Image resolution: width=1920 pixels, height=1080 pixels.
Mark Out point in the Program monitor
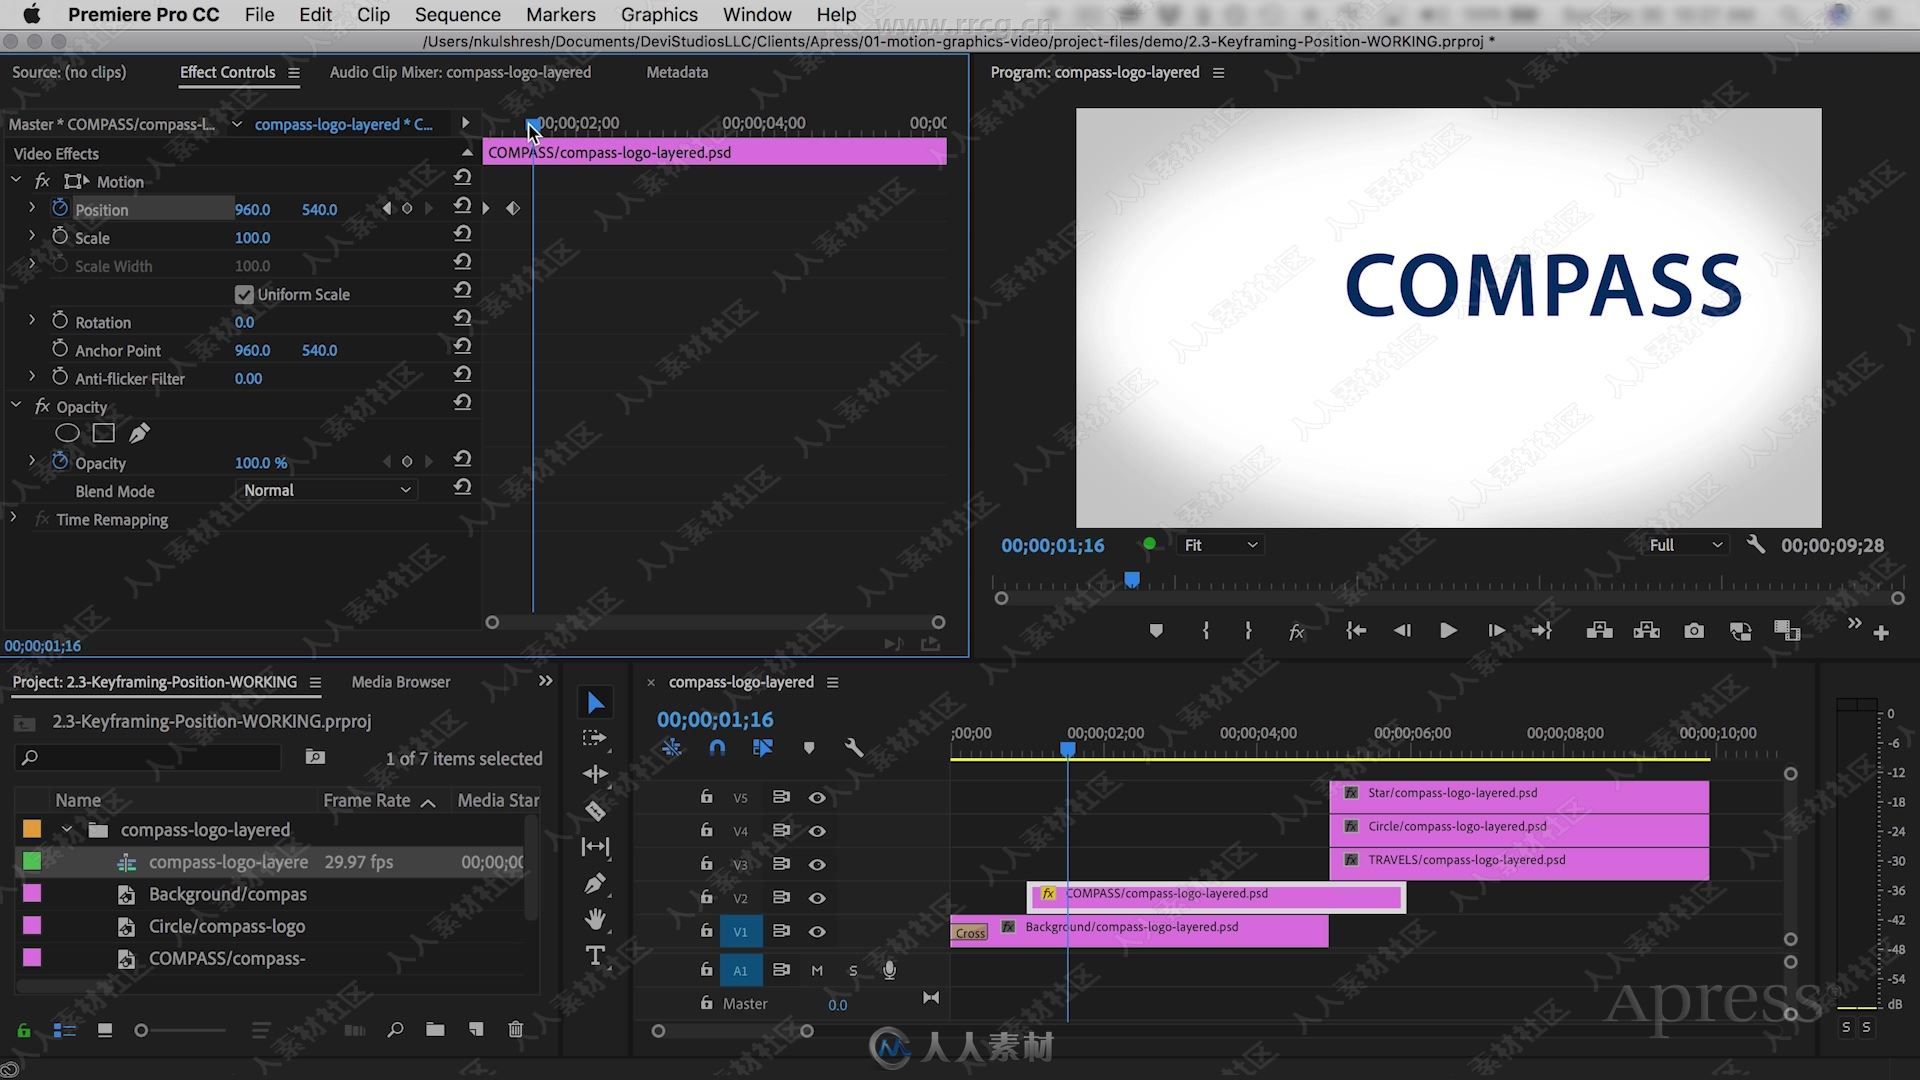(1248, 631)
